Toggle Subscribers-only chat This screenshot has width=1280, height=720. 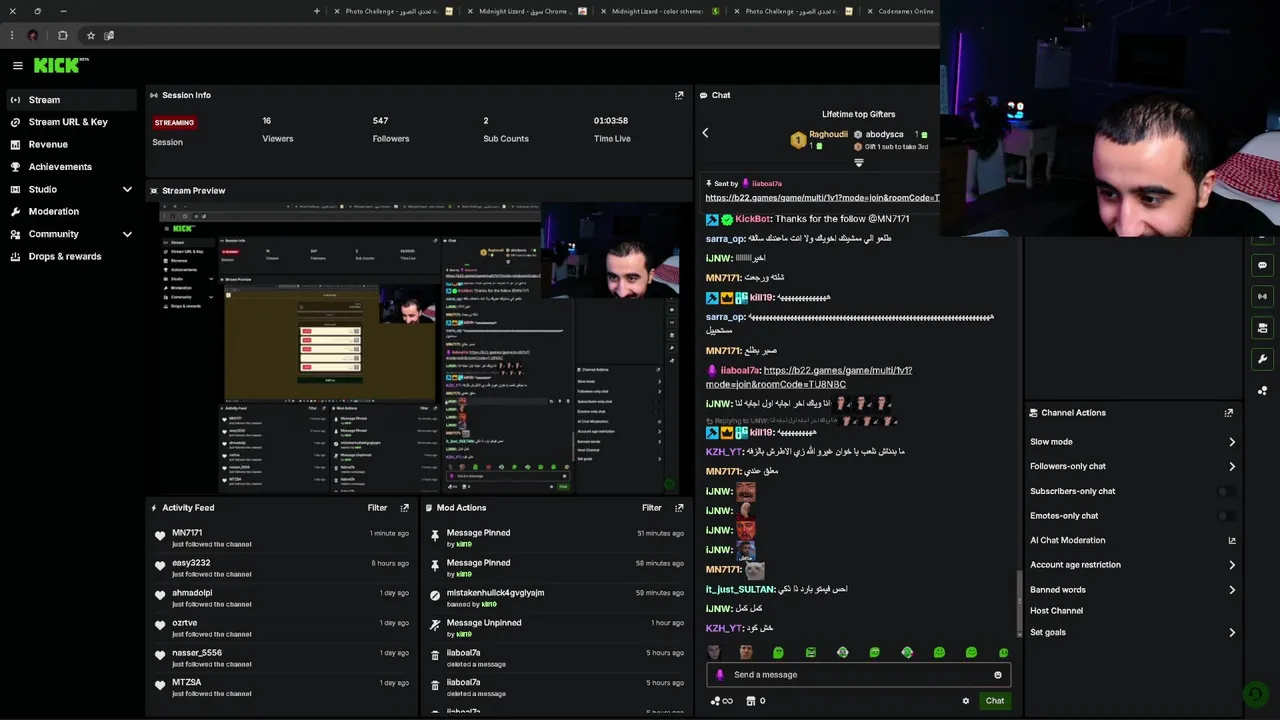click(x=1226, y=491)
